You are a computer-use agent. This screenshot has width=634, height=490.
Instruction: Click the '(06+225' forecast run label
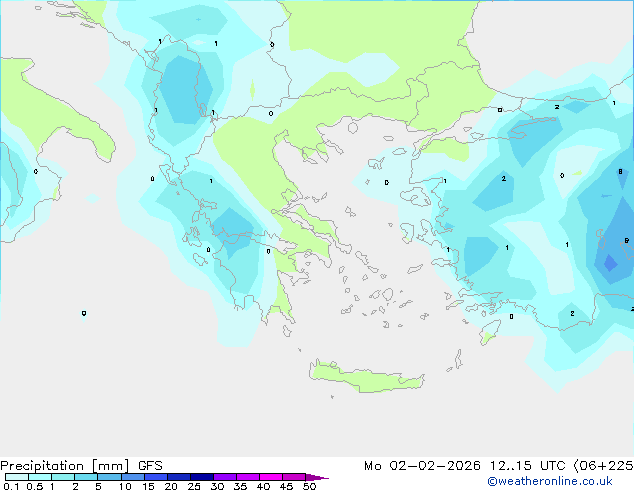604,466
